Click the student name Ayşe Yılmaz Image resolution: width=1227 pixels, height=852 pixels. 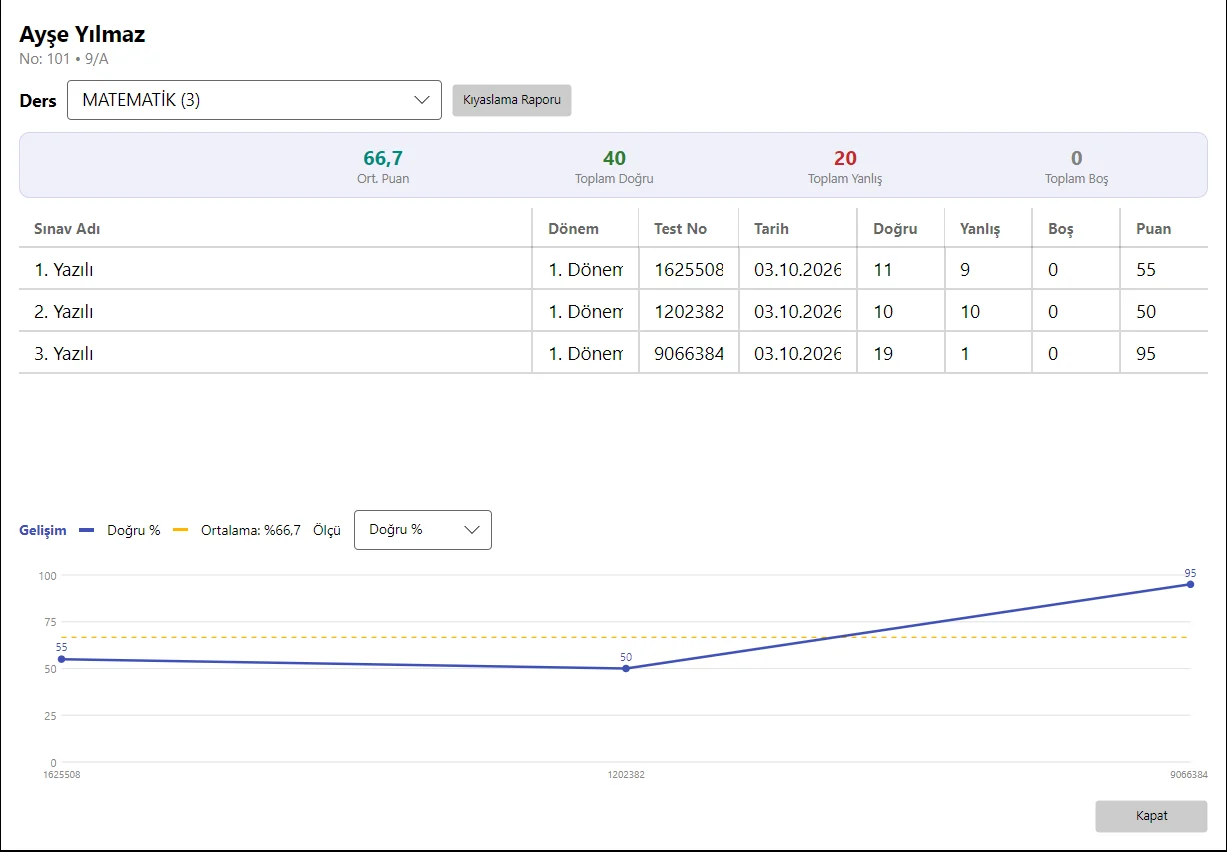pos(82,34)
